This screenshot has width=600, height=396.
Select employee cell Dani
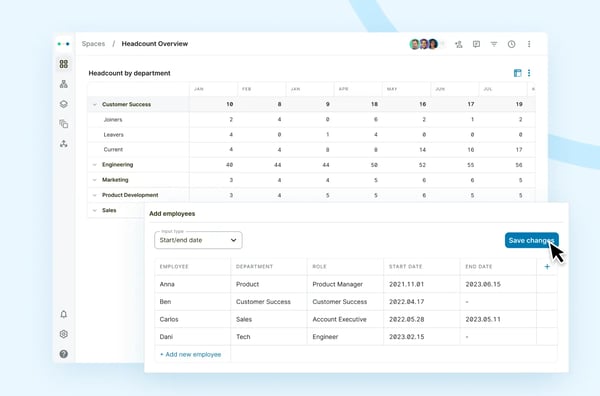click(x=193, y=337)
